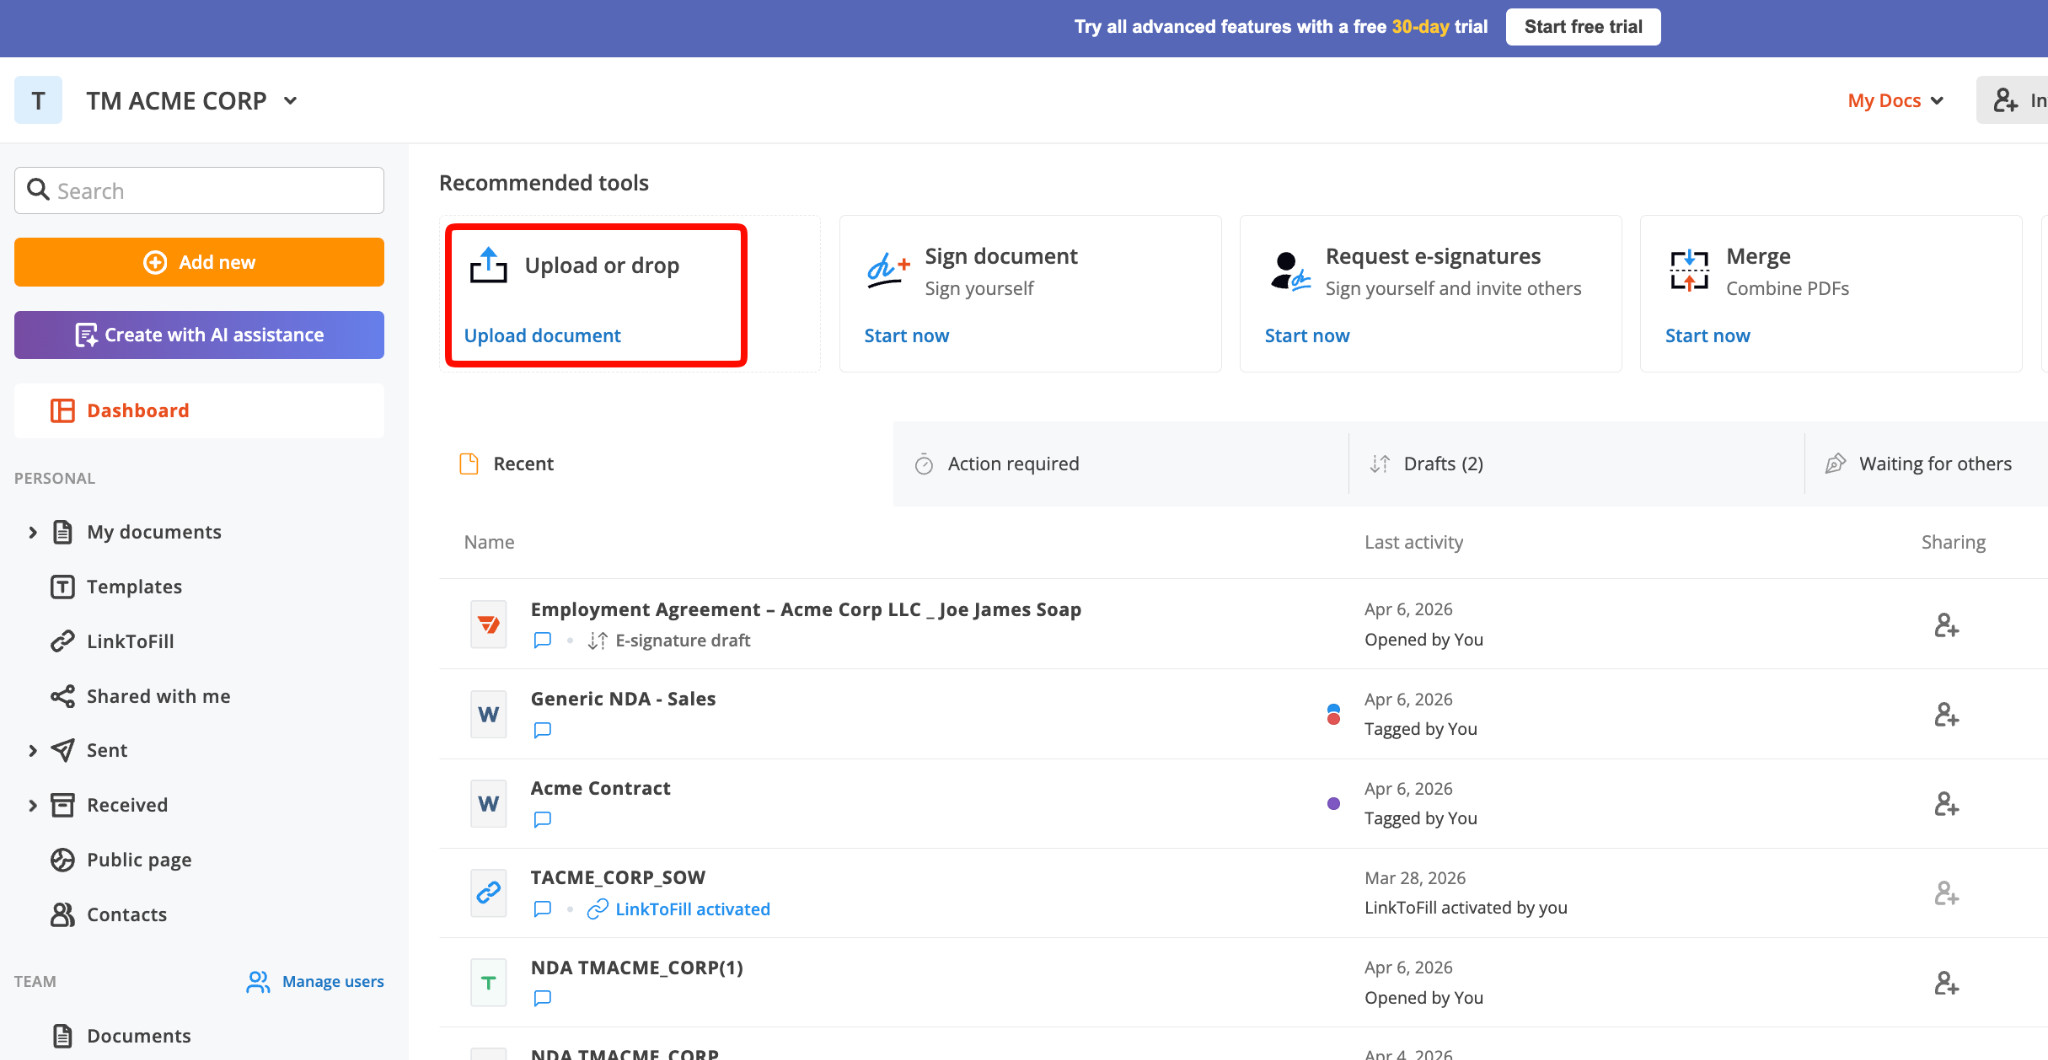Click Start now under Sign document

click(x=907, y=336)
